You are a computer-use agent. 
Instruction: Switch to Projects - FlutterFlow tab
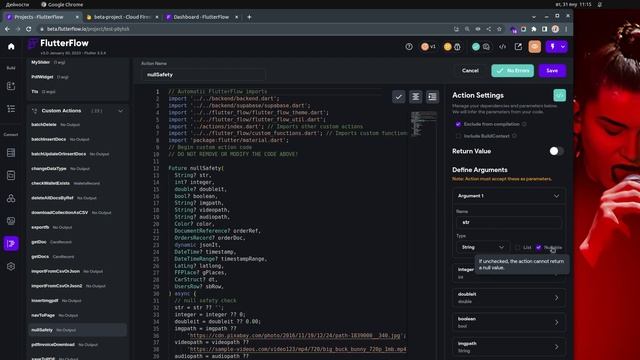point(39,17)
